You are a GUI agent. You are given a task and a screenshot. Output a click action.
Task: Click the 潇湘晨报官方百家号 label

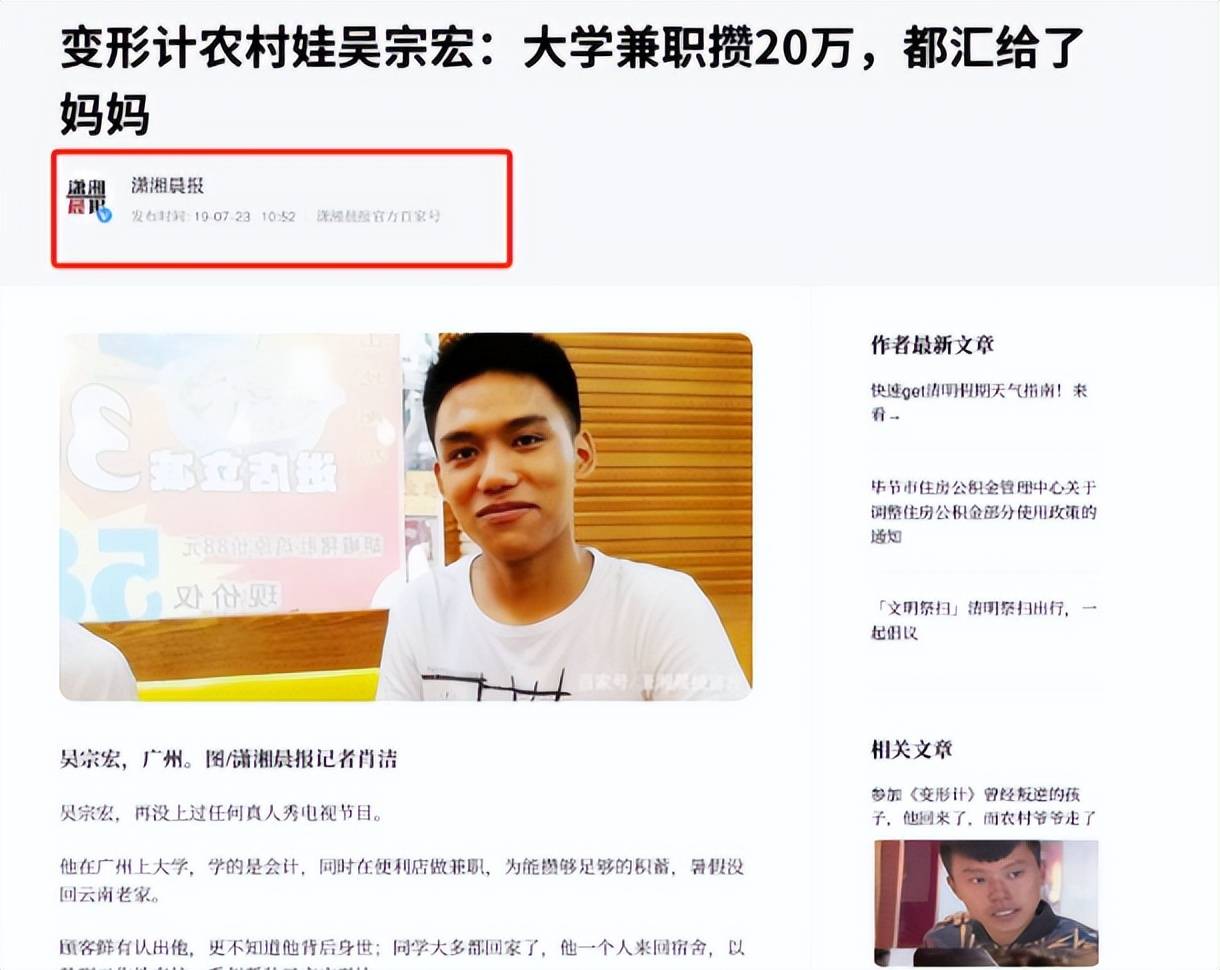[x=379, y=216]
